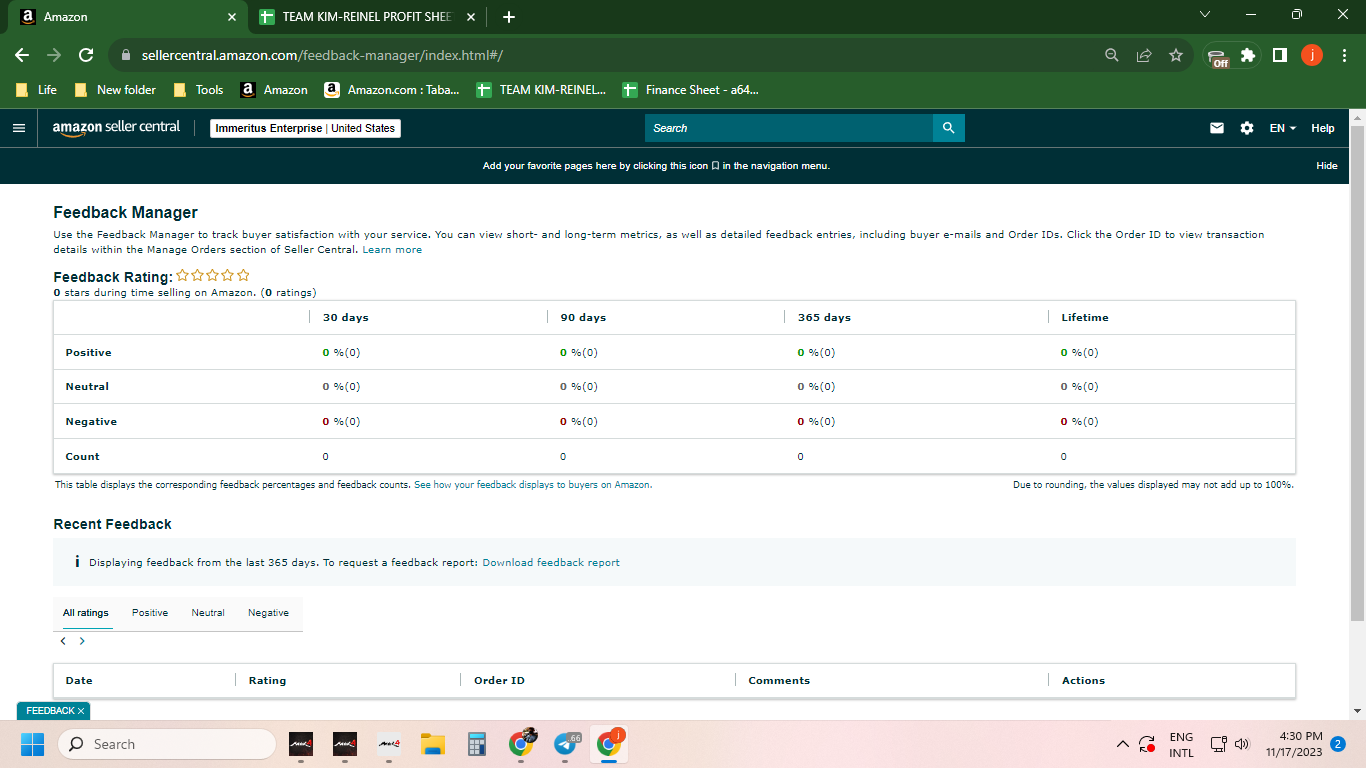The height and width of the screenshot is (768, 1366).
Task: Open File Explorer from the taskbar
Action: 432,744
